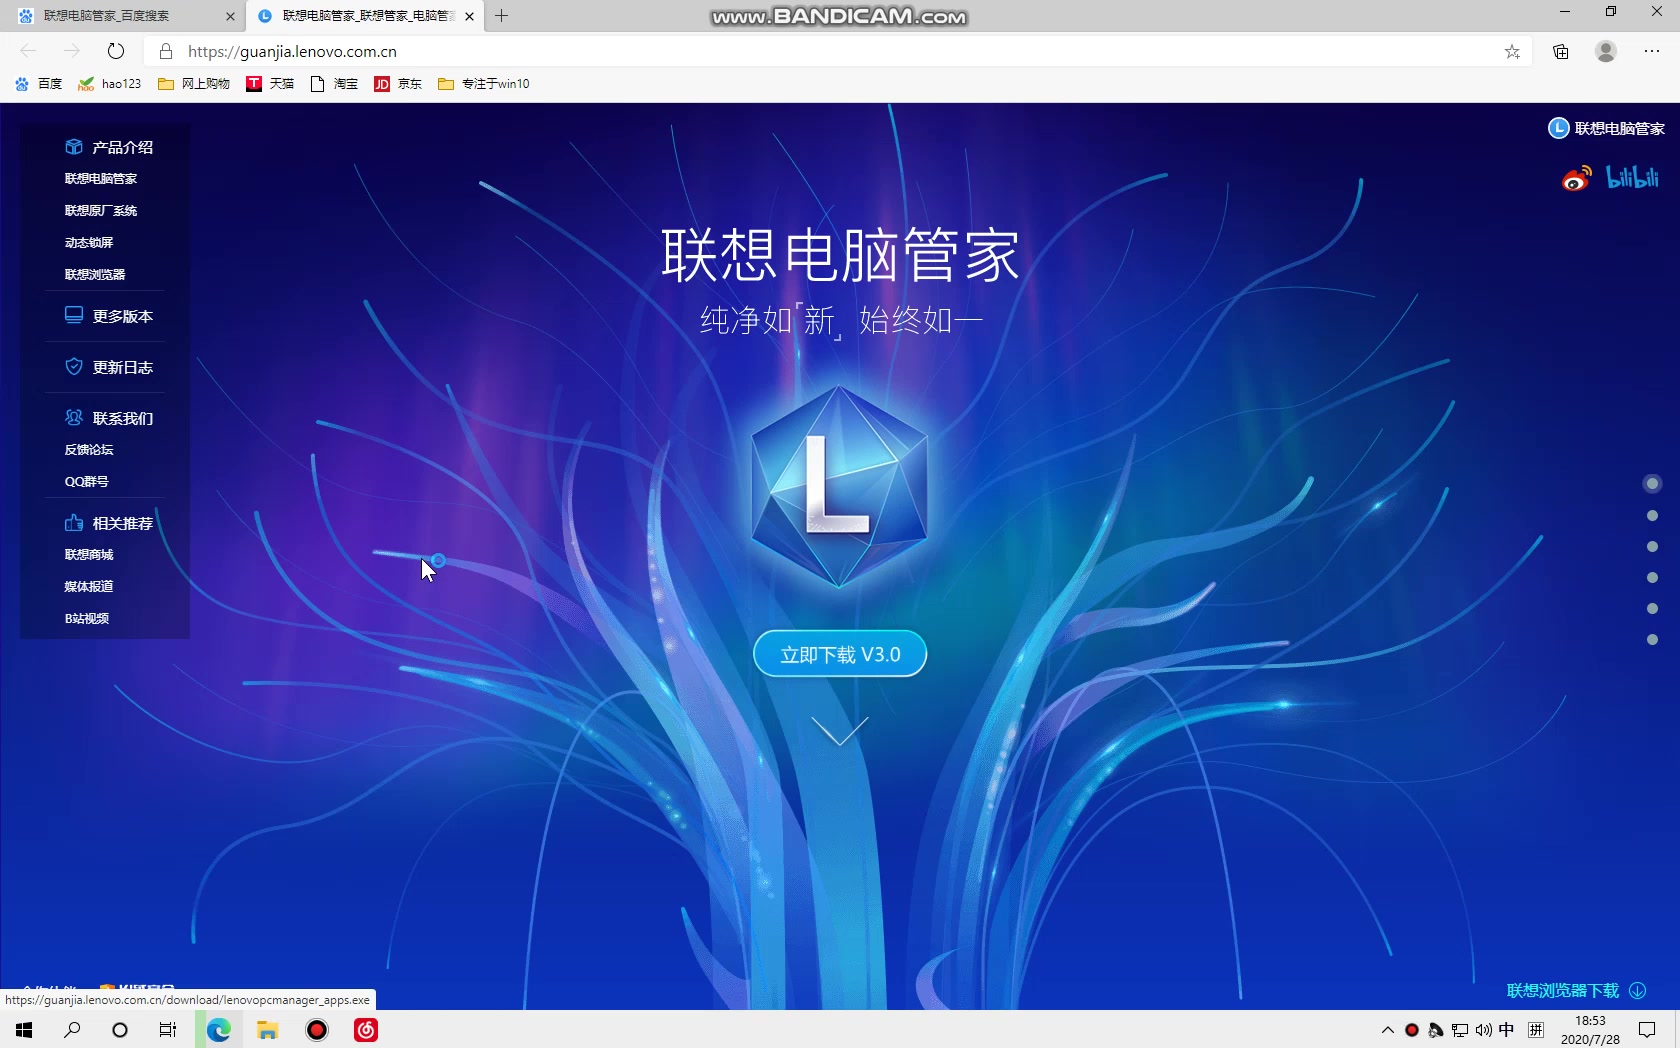This screenshot has width=1680, height=1048.
Task: Open the 网上购物 bookmark folder
Action: pyautogui.click(x=194, y=84)
